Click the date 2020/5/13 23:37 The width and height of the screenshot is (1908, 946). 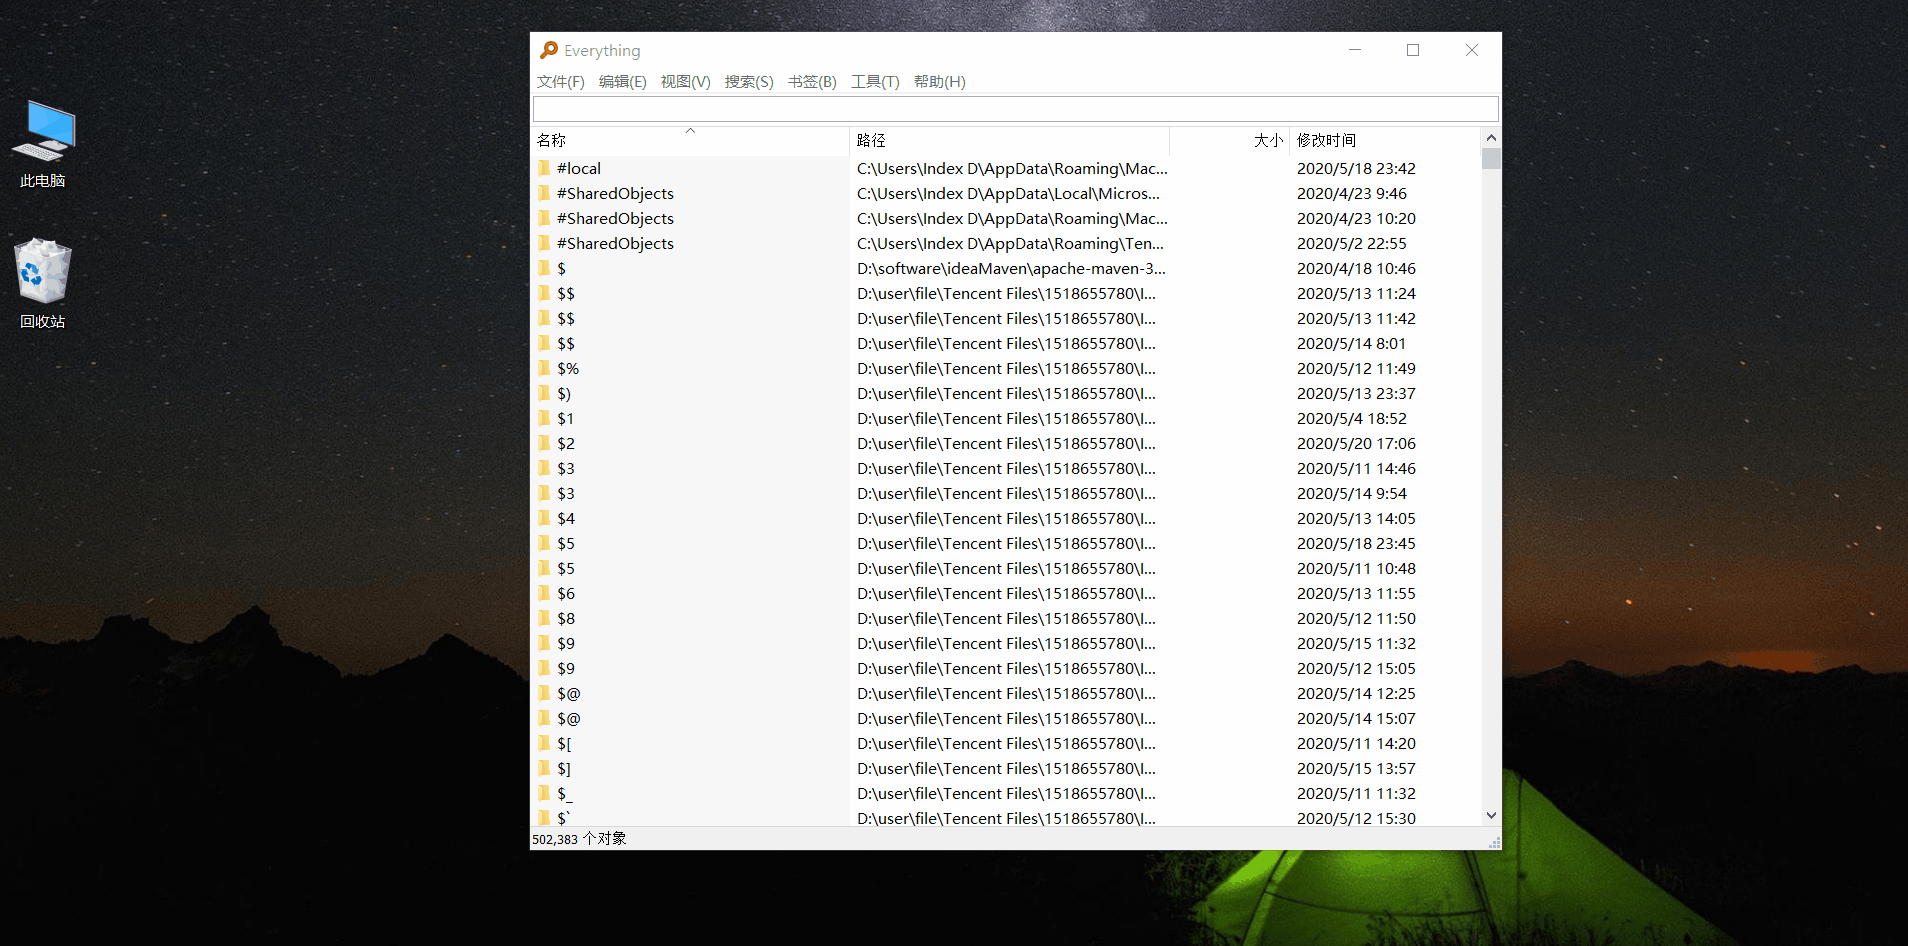coord(1356,393)
